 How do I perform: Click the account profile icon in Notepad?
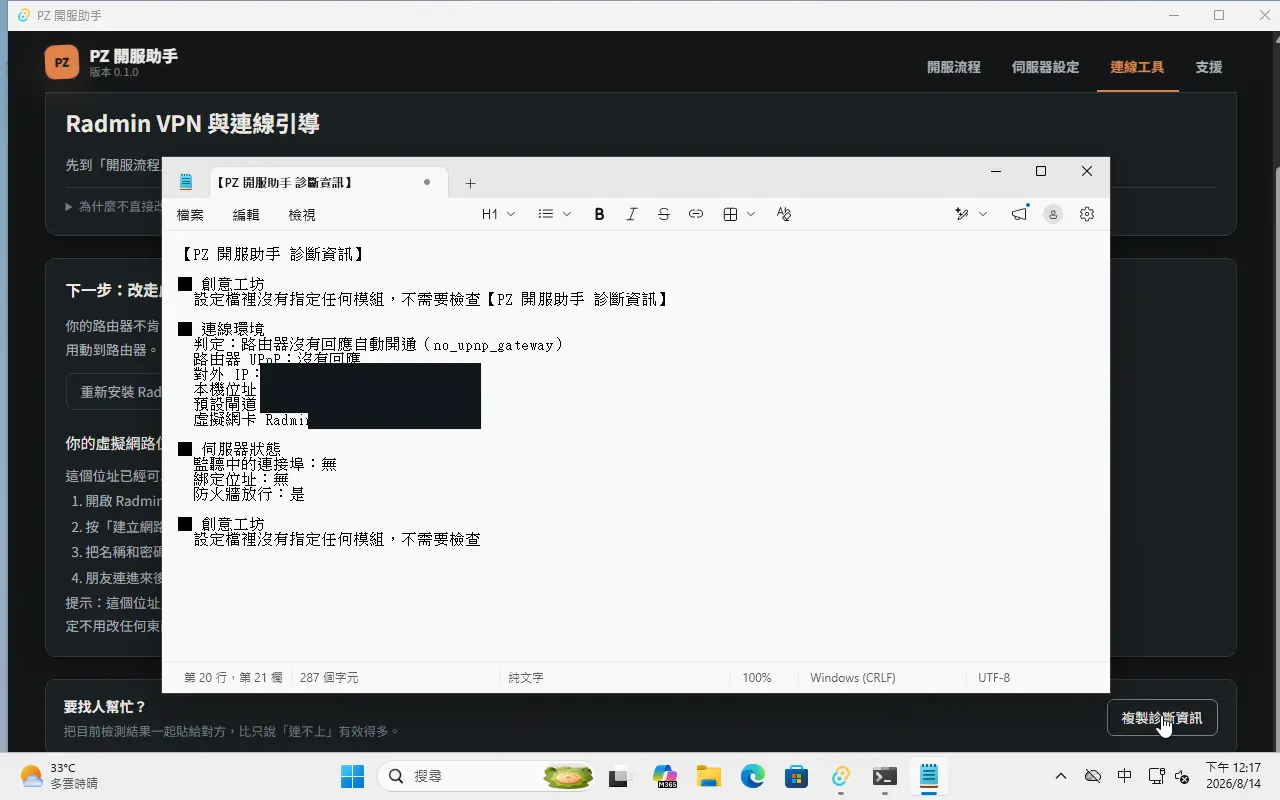pyautogui.click(x=1052, y=214)
